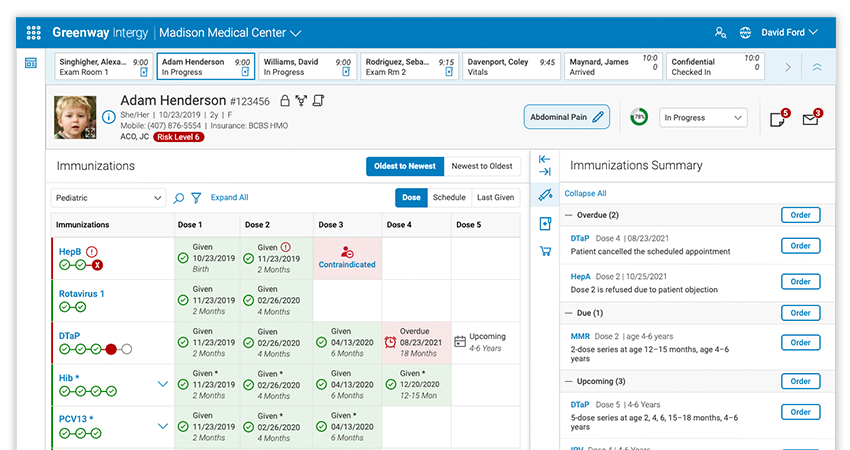Select the Schedule view toggle
This screenshot has width=850, height=450.
click(x=449, y=198)
